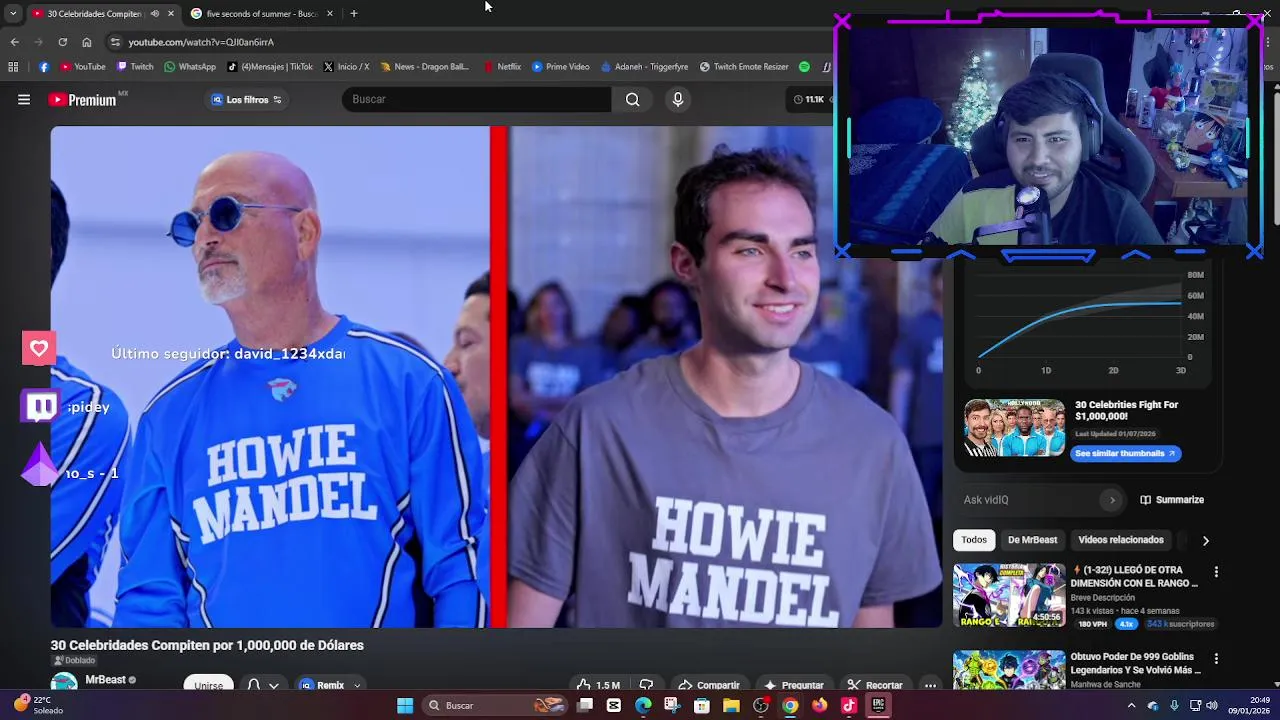The width and height of the screenshot is (1280, 720).
Task: Open the browser home button
Action: (87, 42)
